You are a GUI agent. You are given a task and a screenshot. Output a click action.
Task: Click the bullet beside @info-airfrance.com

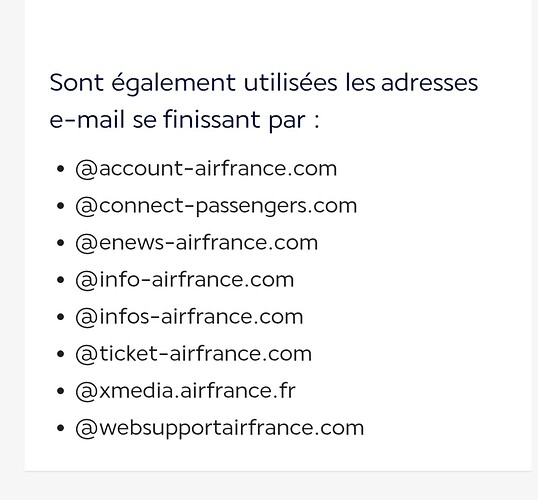click(x=60, y=280)
